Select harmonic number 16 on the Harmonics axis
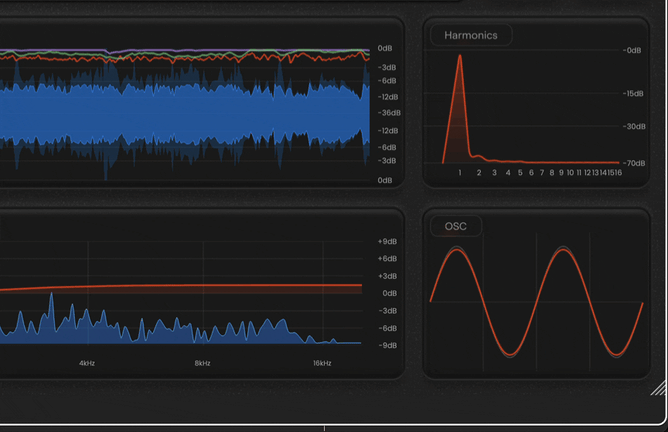668x432 pixels. (619, 173)
